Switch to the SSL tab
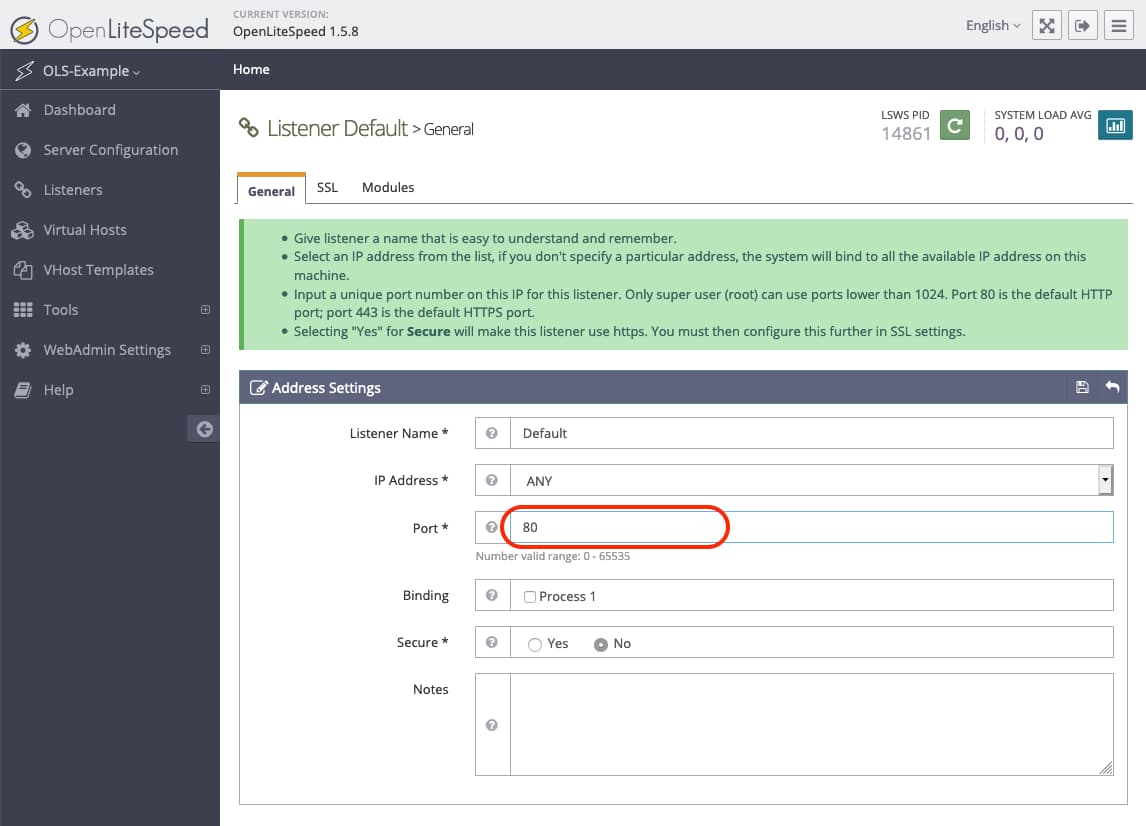This screenshot has width=1146, height=826. (x=327, y=188)
